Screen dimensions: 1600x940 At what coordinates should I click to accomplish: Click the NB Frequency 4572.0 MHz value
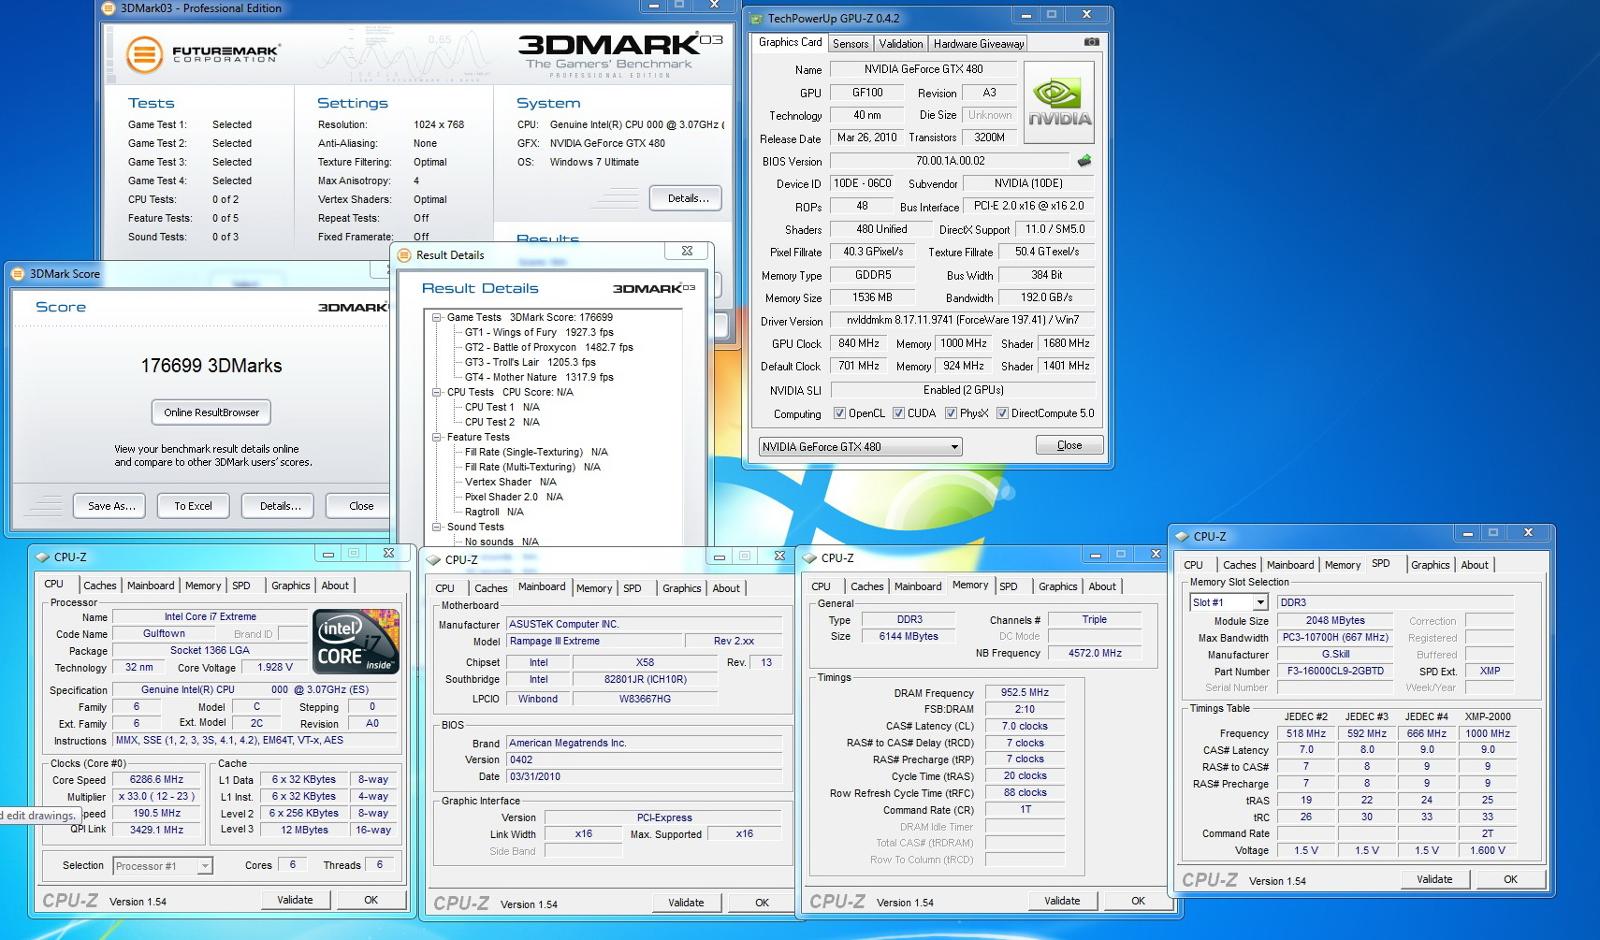[1095, 653]
